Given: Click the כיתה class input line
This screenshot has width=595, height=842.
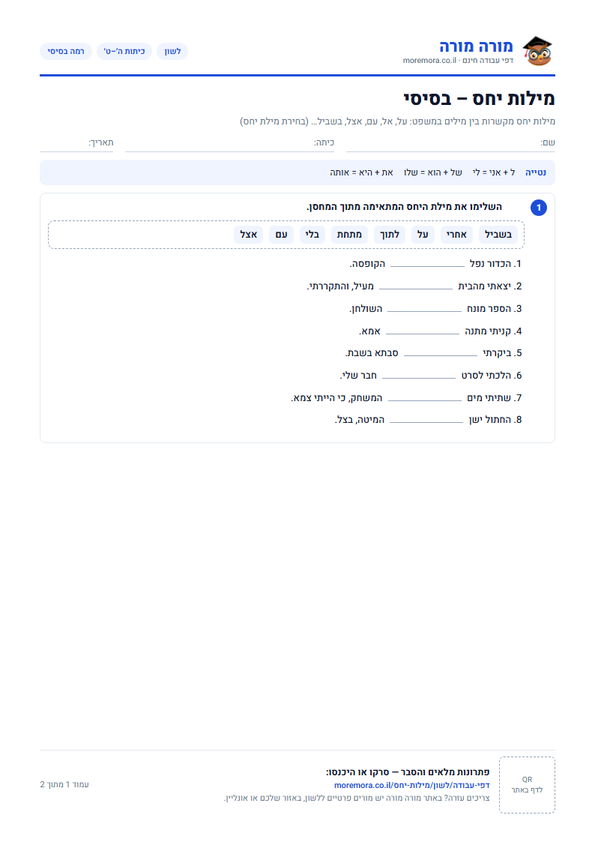Looking at the screenshot, I should [x=230, y=143].
